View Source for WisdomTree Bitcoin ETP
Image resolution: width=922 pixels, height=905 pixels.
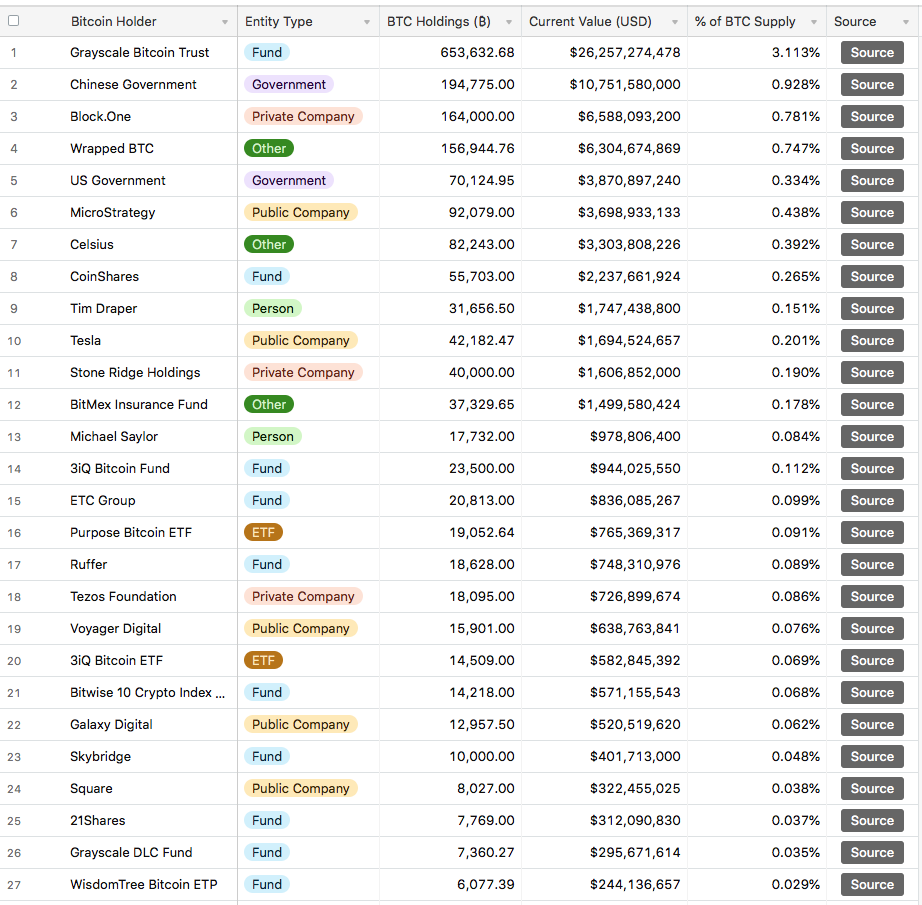[x=872, y=884]
